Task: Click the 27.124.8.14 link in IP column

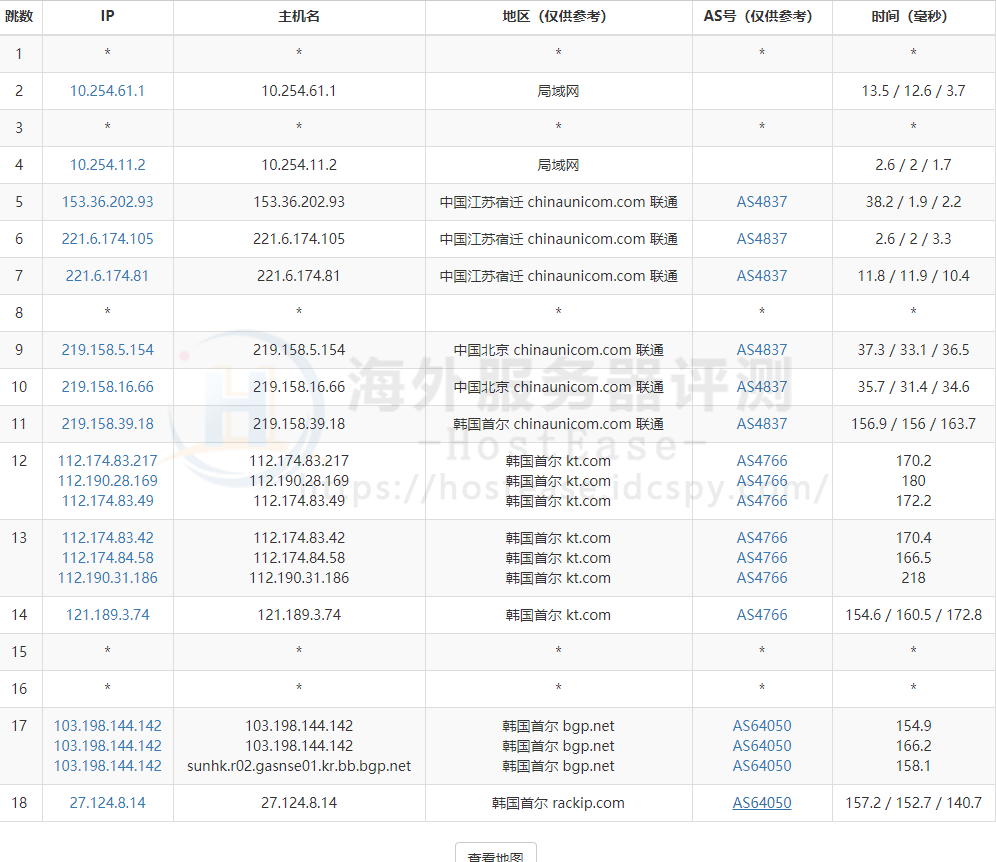Action: [x=107, y=803]
